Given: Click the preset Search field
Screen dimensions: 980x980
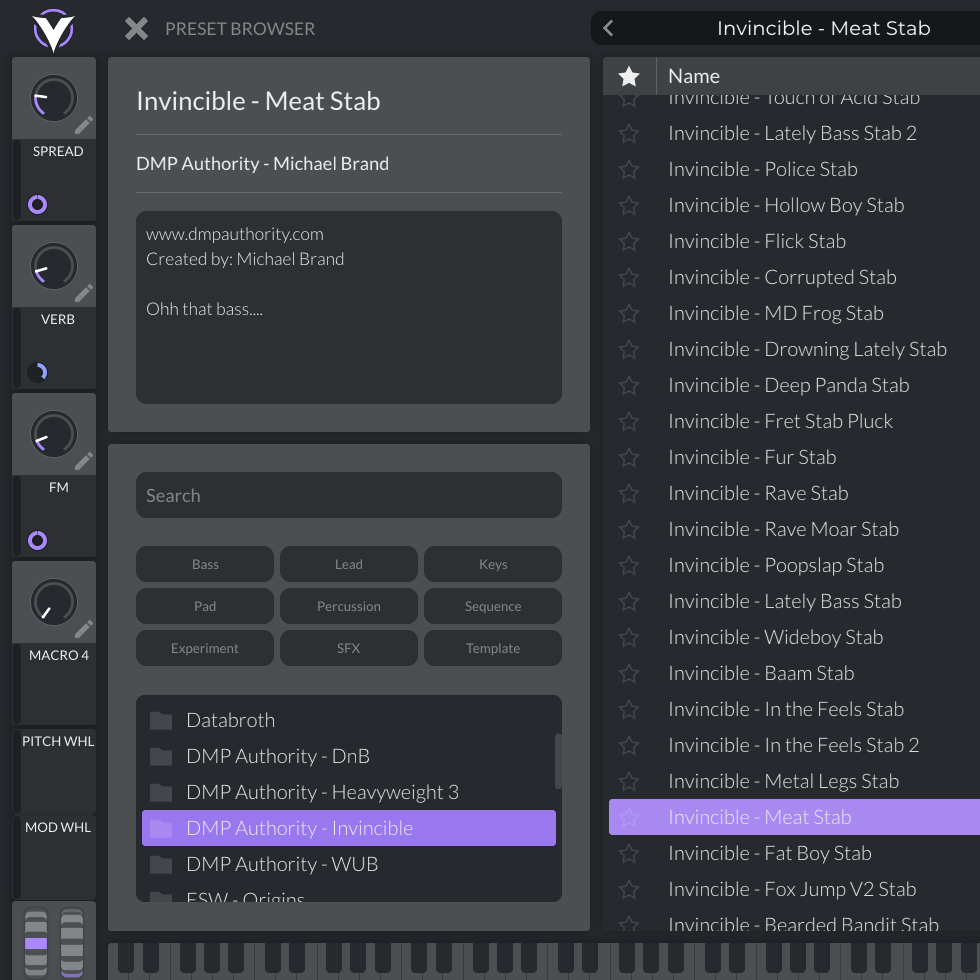Looking at the screenshot, I should click(x=348, y=495).
